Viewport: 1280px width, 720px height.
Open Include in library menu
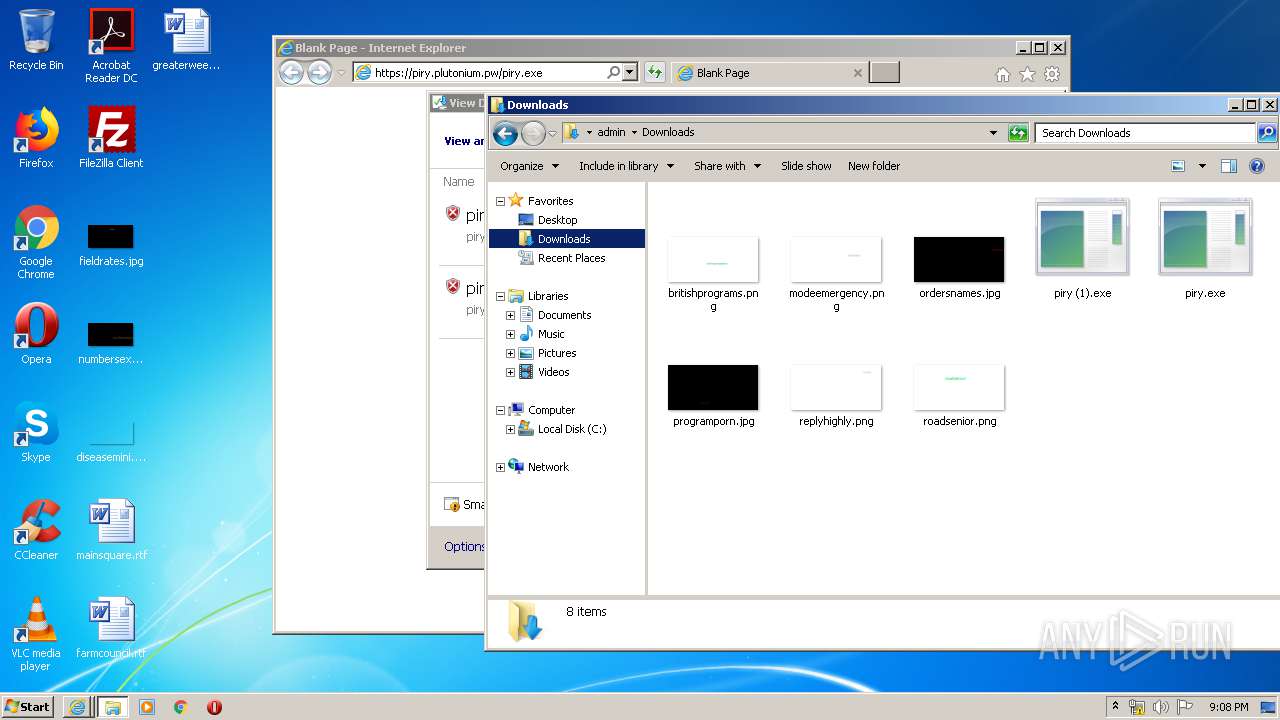pos(627,166)
